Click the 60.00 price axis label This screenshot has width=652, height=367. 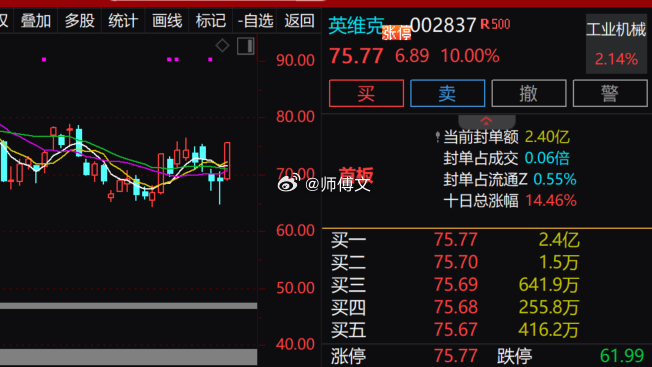[x=295, y=231]
